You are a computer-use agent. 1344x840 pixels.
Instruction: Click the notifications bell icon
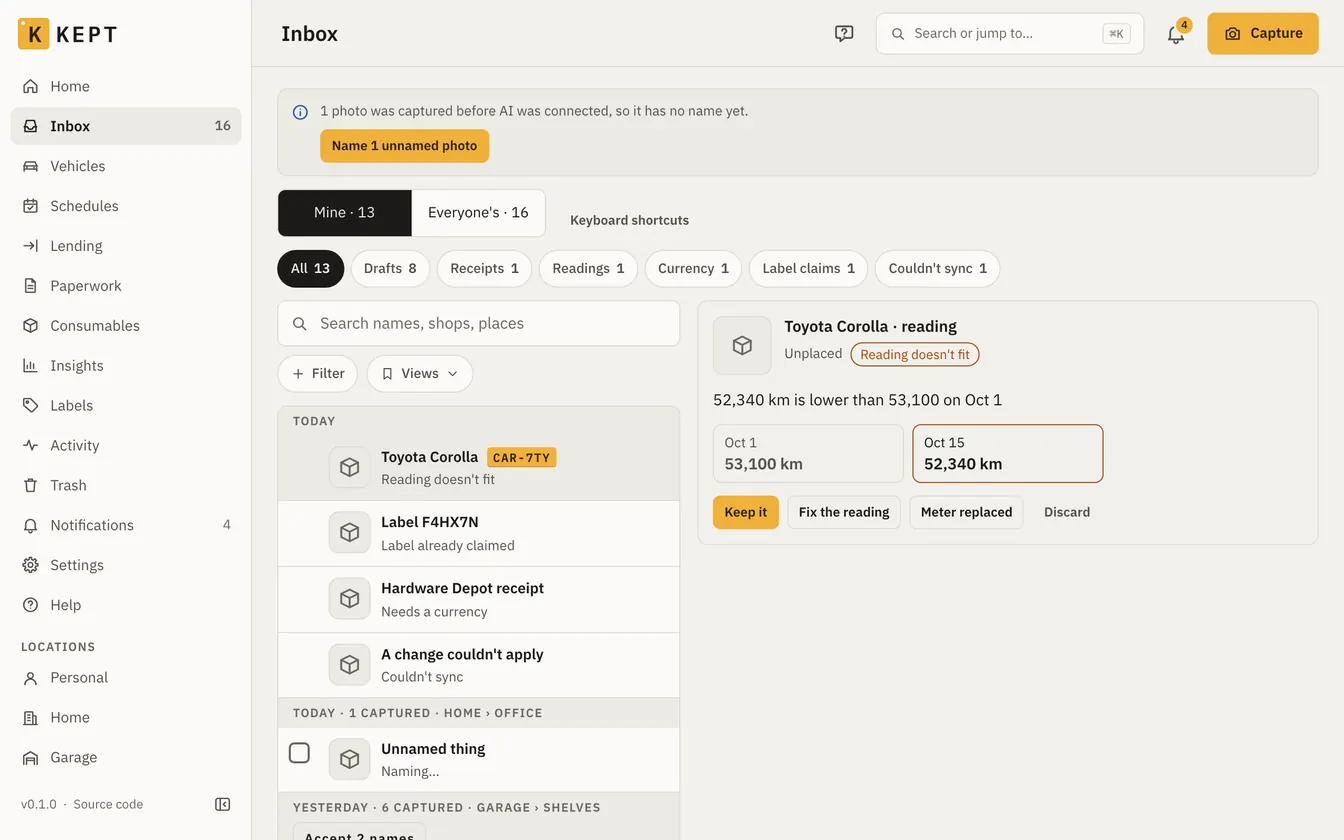tap(1176, 33)
